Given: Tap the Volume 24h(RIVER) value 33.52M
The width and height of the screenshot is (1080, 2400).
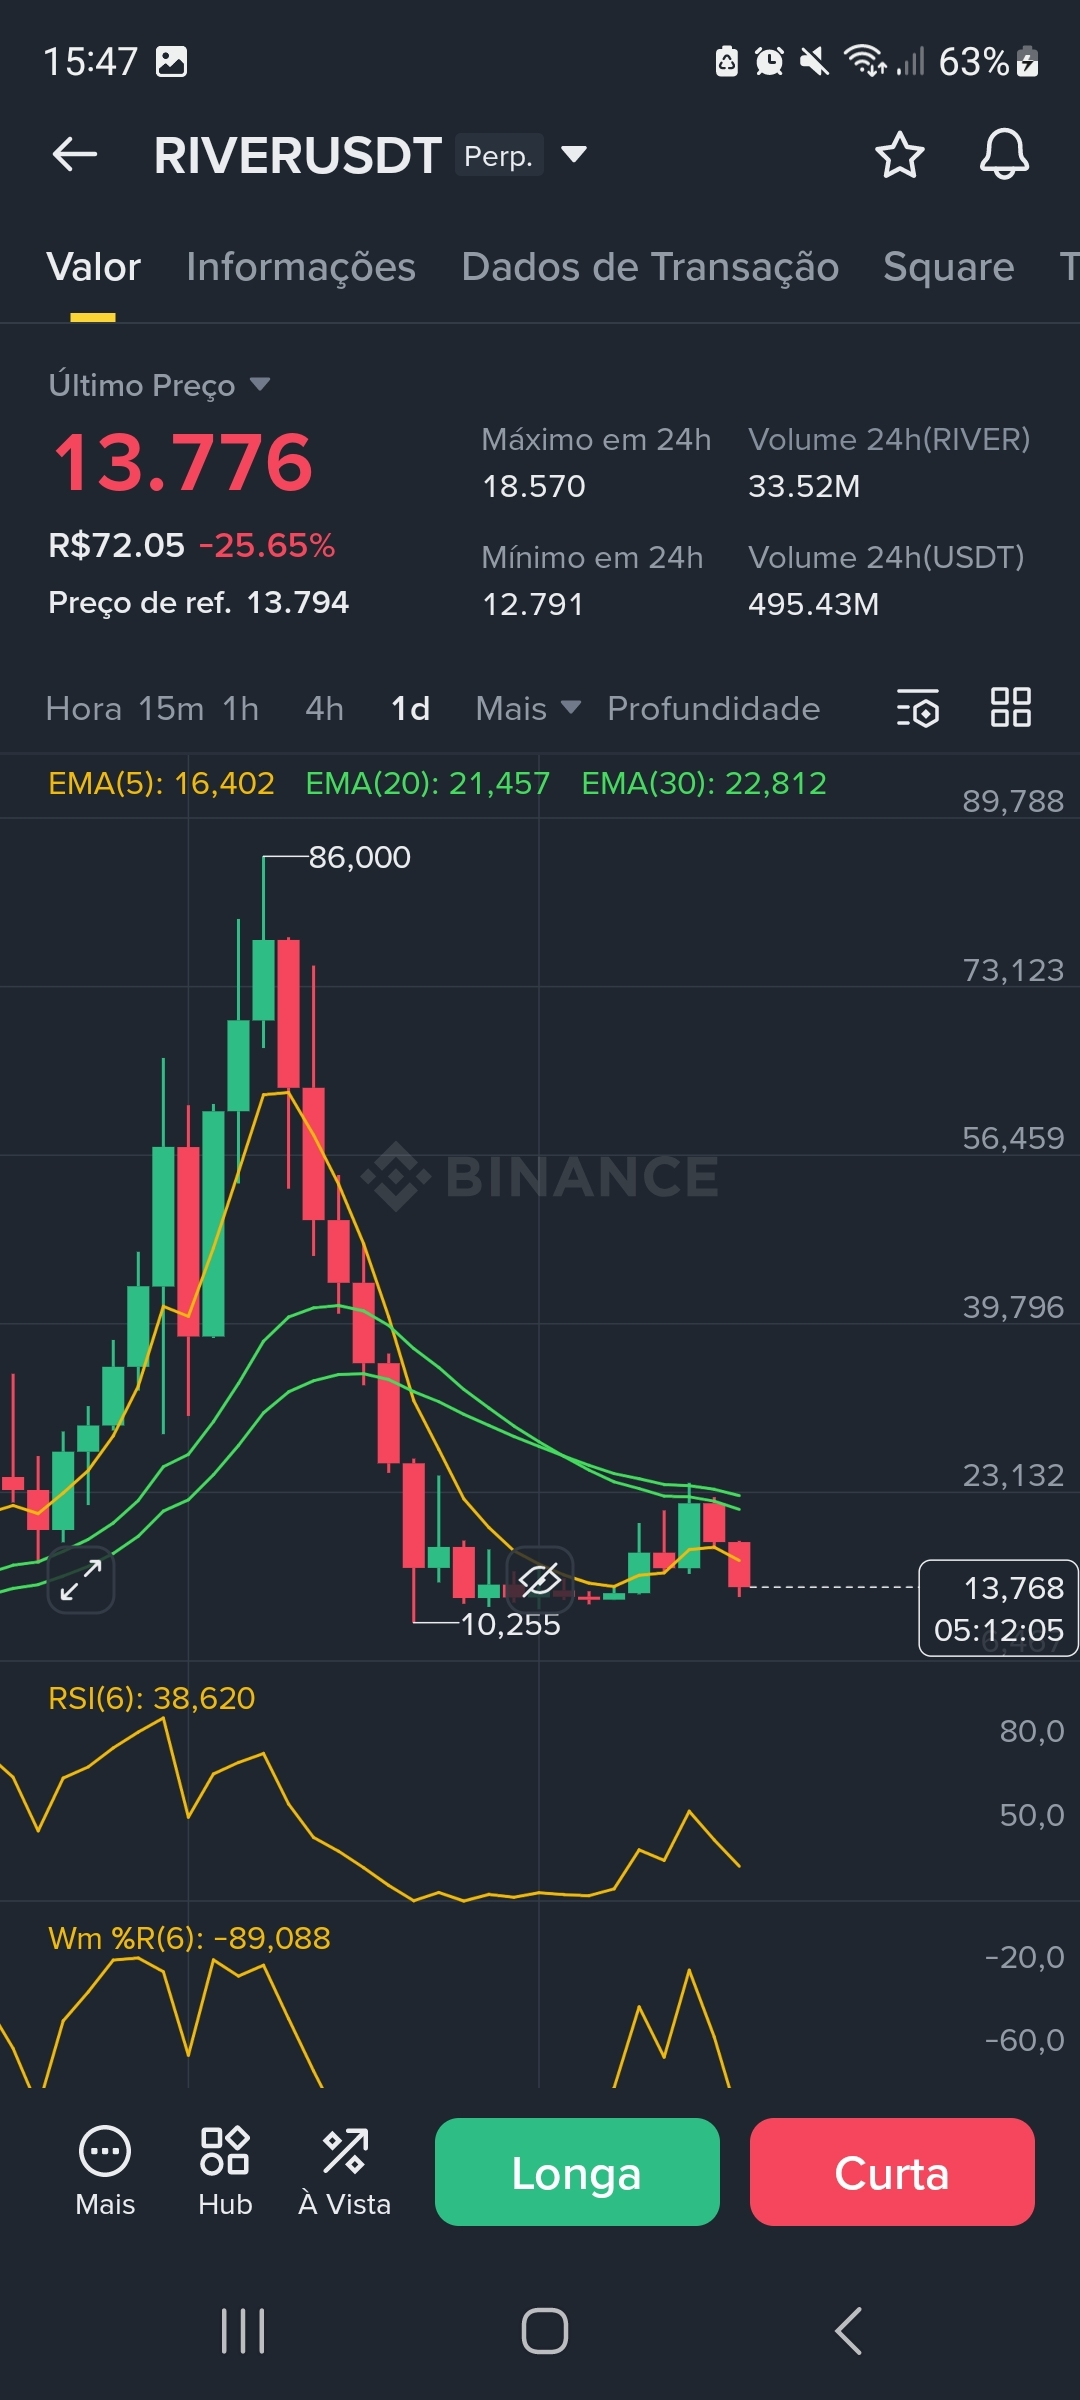Looking at the screenshot, I should click(x=804, y=486).
